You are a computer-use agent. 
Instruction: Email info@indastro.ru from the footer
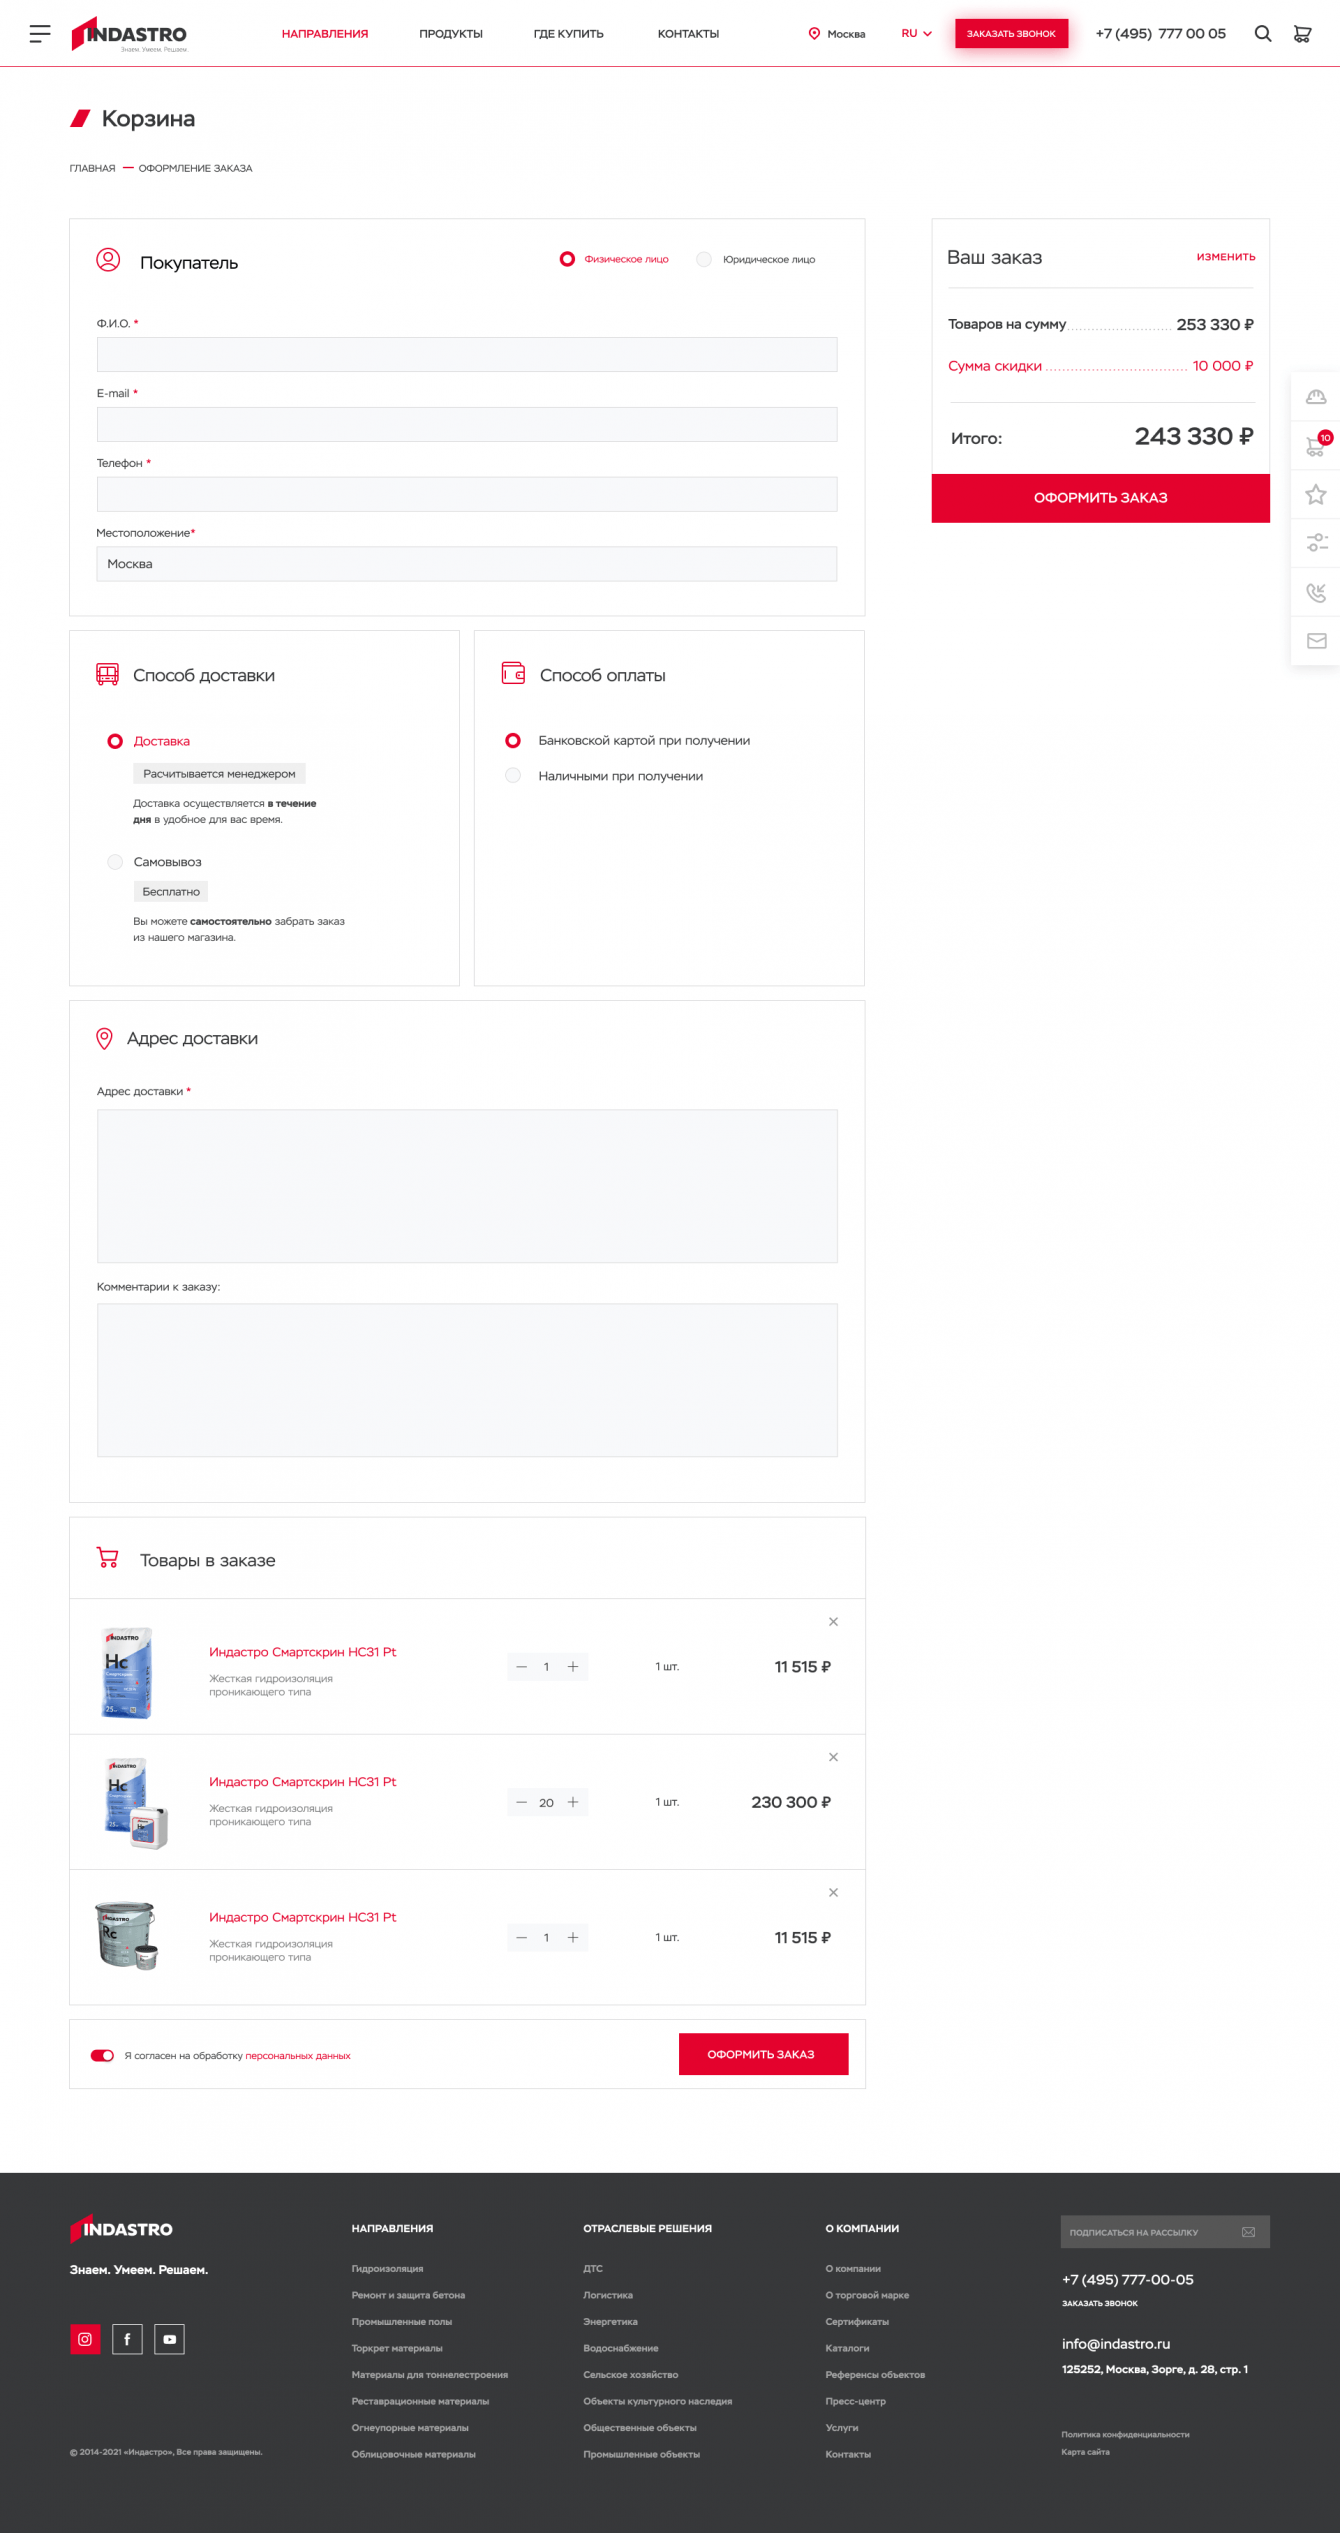(x=1115, y=2344)
